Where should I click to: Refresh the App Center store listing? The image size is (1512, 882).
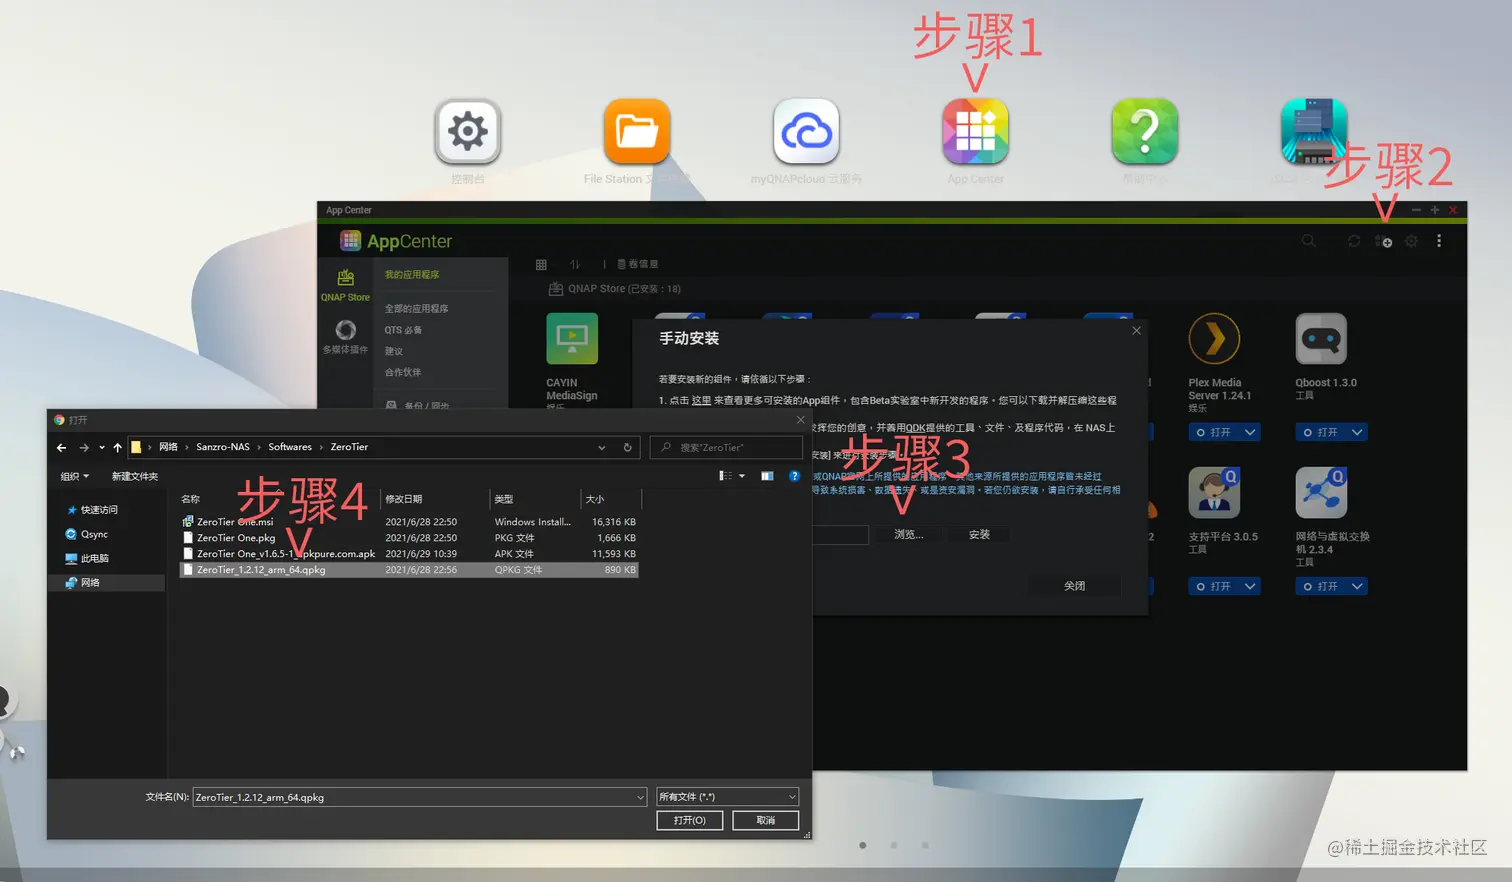[x=1353, y=241]
